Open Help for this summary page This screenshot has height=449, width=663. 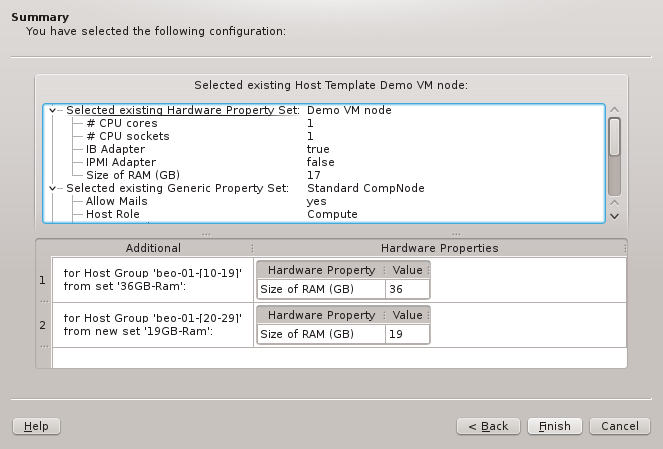click(x=36, y=426)
